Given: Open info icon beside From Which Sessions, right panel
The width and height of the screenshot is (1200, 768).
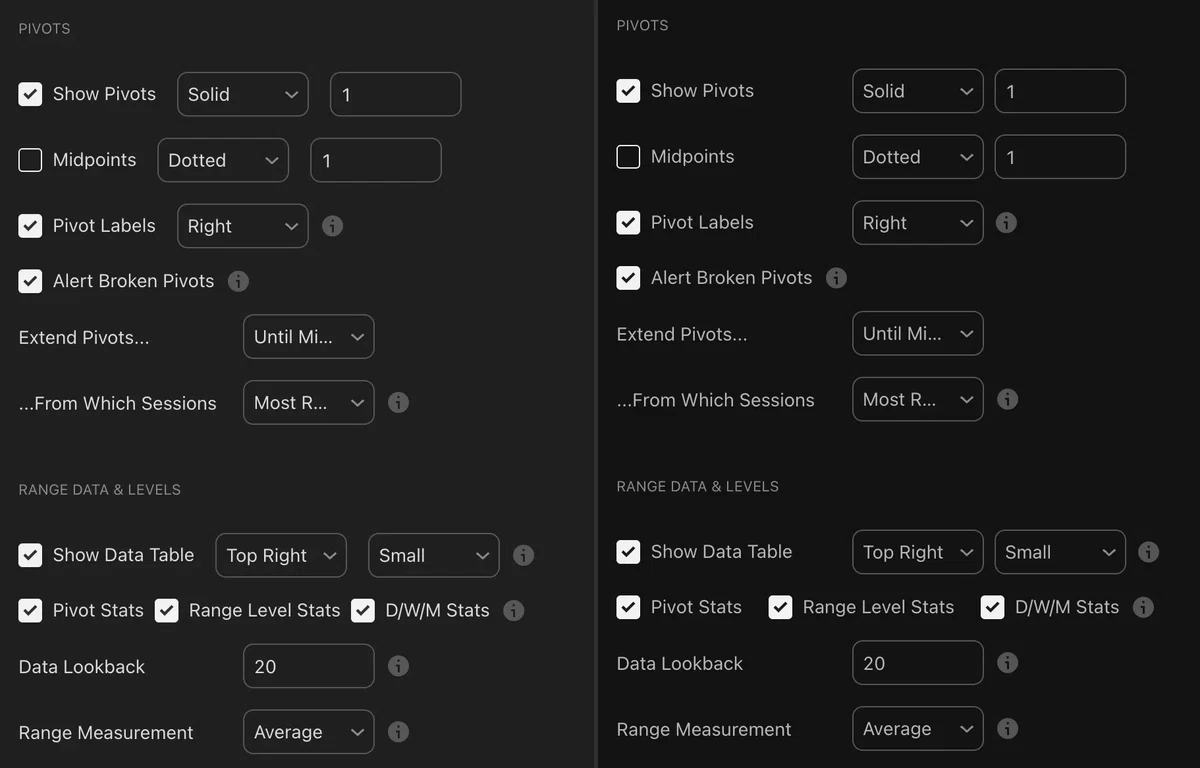Looking at the screenshot, I should coord(1008,400).
